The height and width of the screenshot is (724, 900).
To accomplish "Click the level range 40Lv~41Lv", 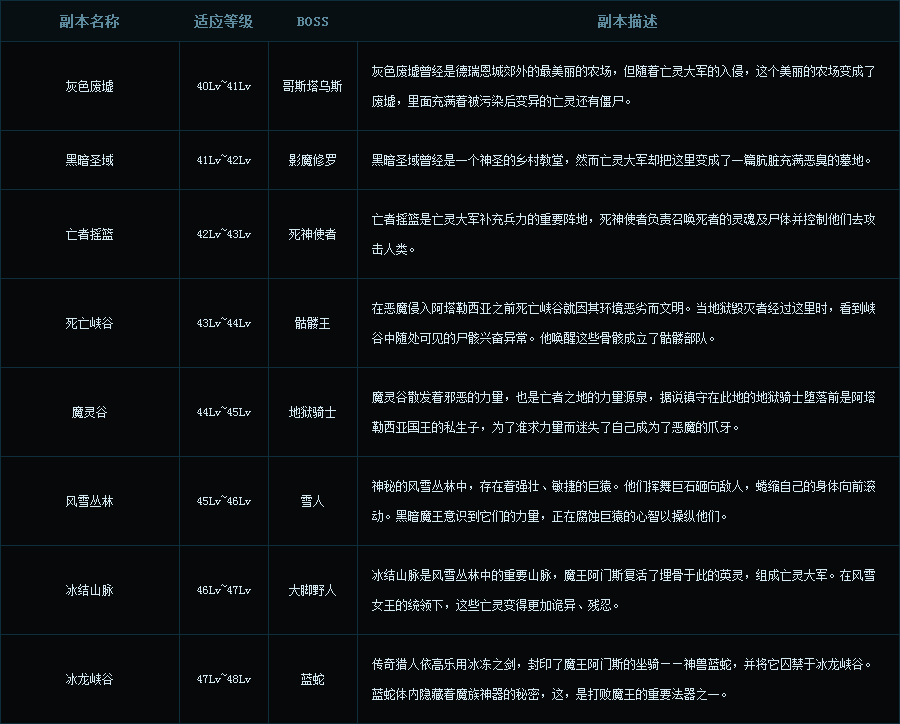I will click(x=223, y=86).
